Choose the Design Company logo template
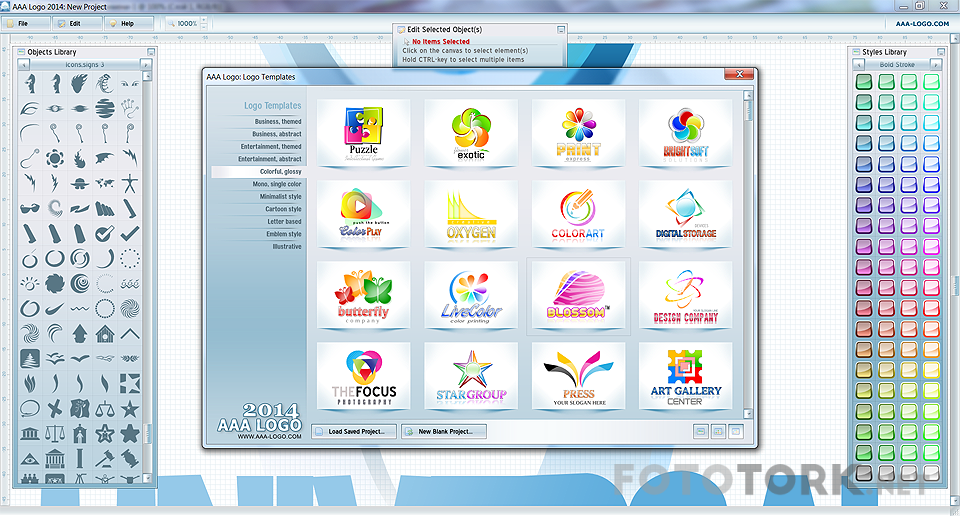The image size is (960, 516). [685, 295]
